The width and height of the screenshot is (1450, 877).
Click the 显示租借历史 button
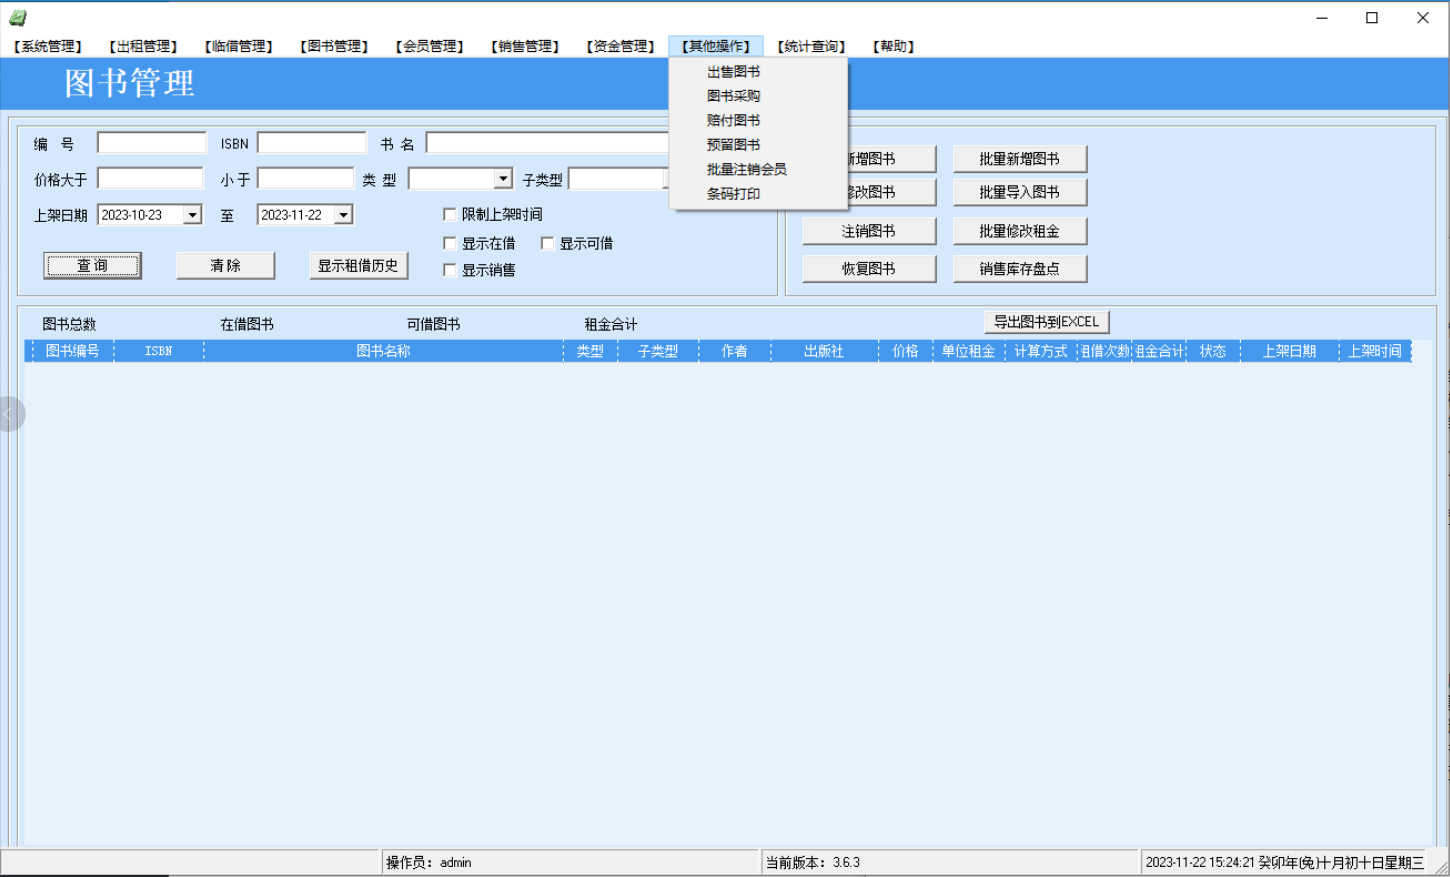pyautogui.click(x=358, y=265)
